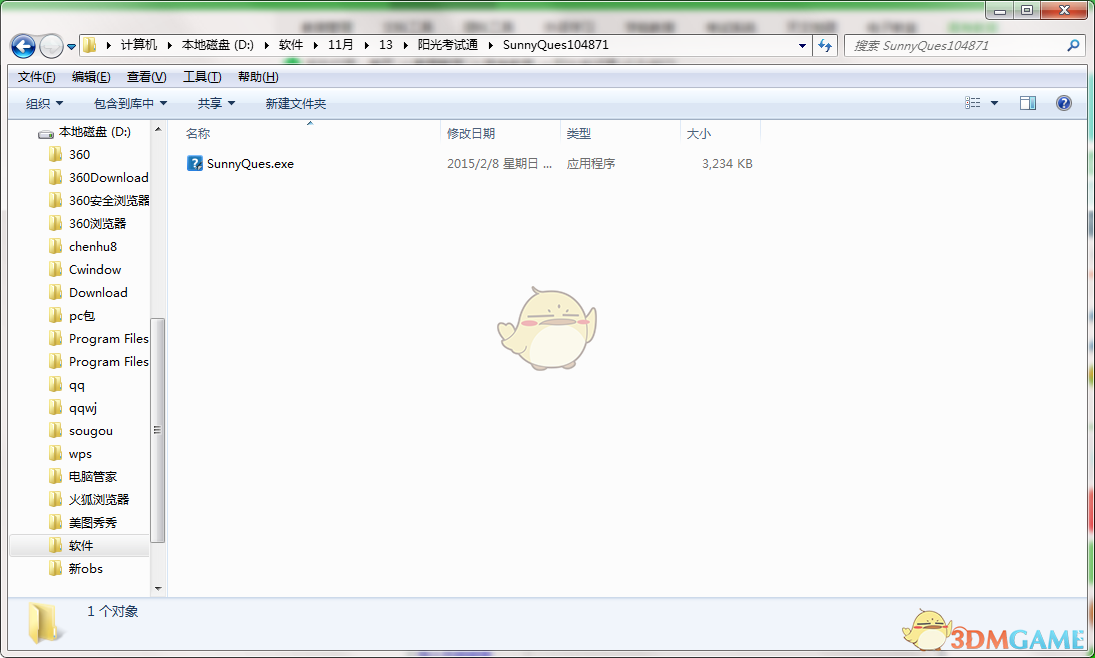Open the 帮助(H) menu
This screenshot has height=658, width=1095.
click(258, 77)
